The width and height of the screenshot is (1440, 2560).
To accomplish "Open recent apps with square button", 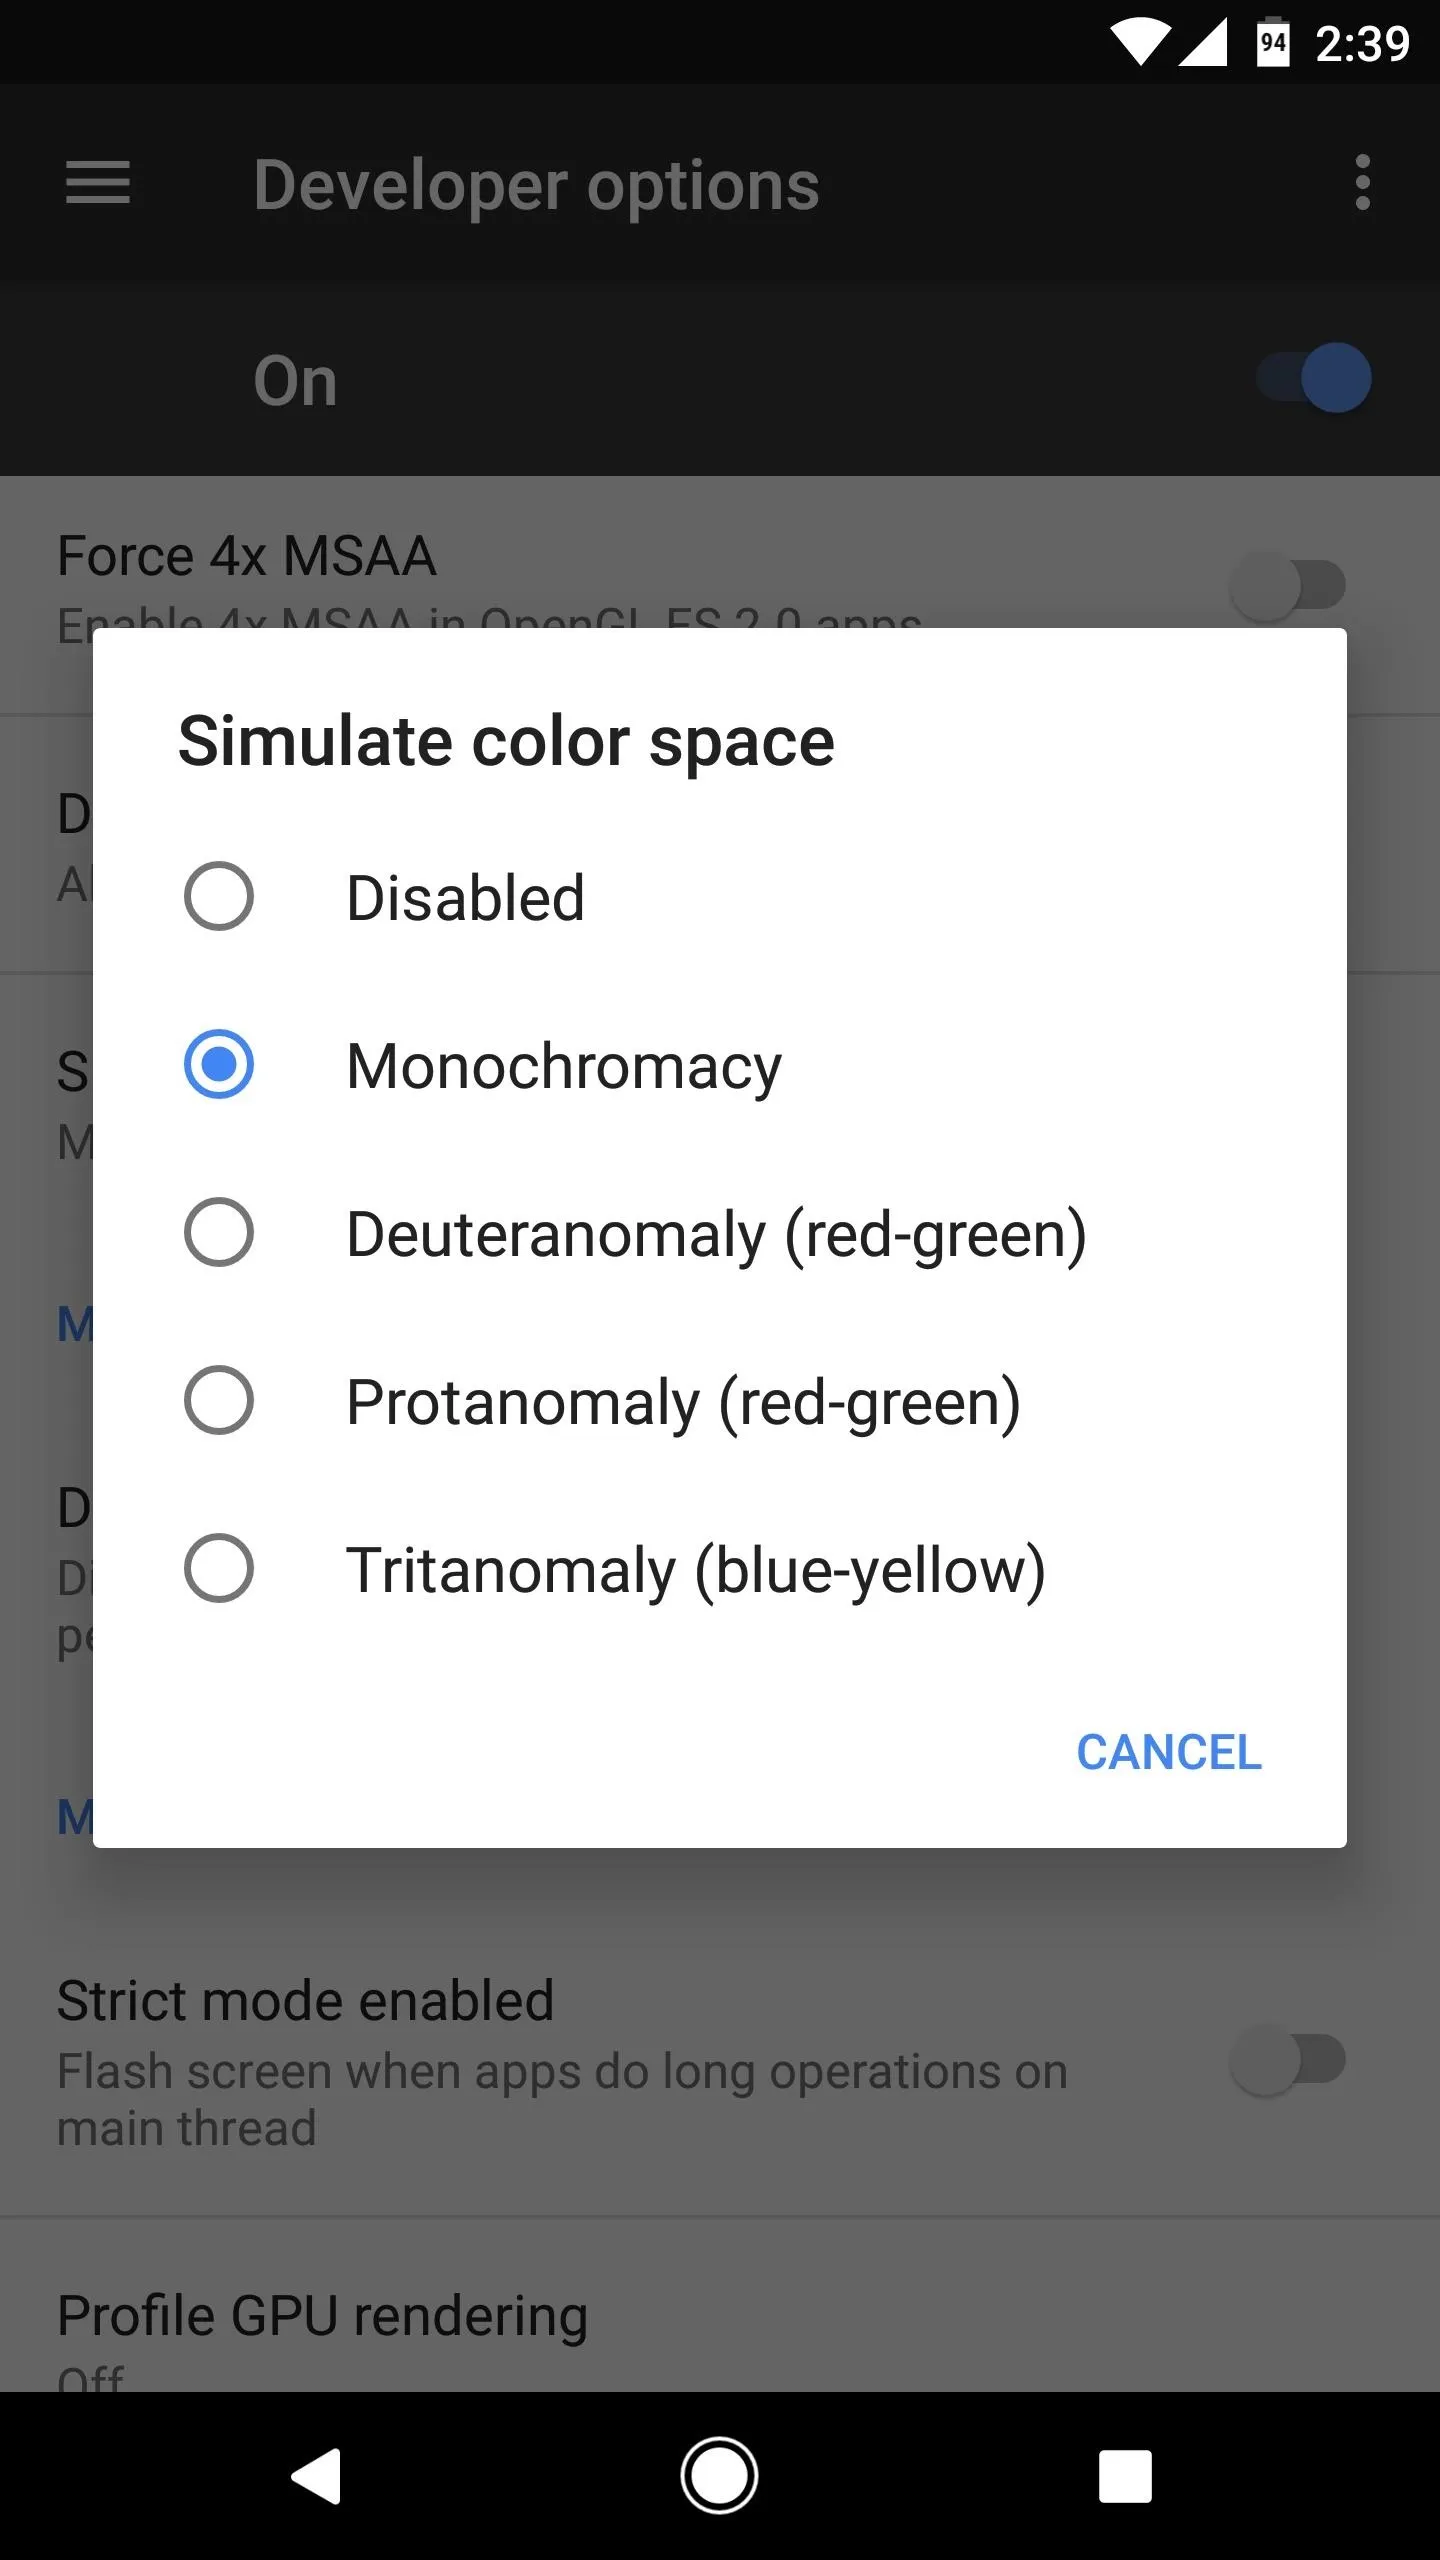I will tap(1125, 2476).
